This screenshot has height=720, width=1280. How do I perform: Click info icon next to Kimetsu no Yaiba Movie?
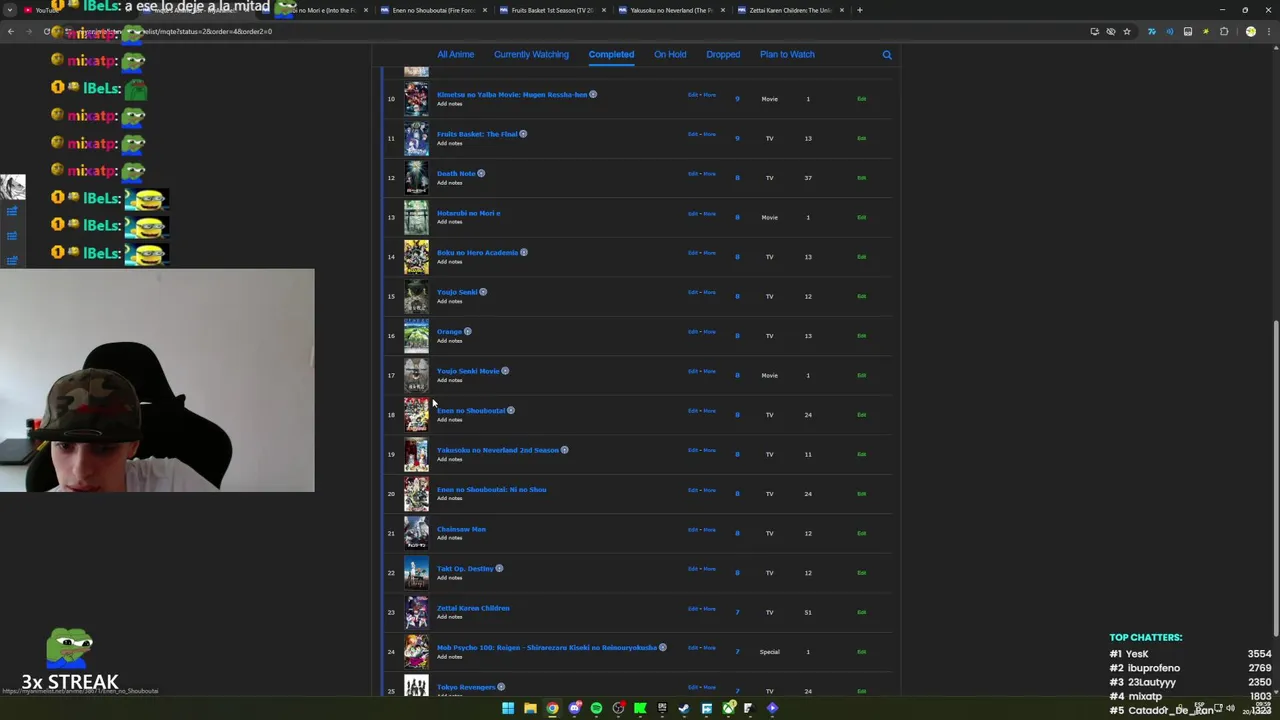pos(593,94)
